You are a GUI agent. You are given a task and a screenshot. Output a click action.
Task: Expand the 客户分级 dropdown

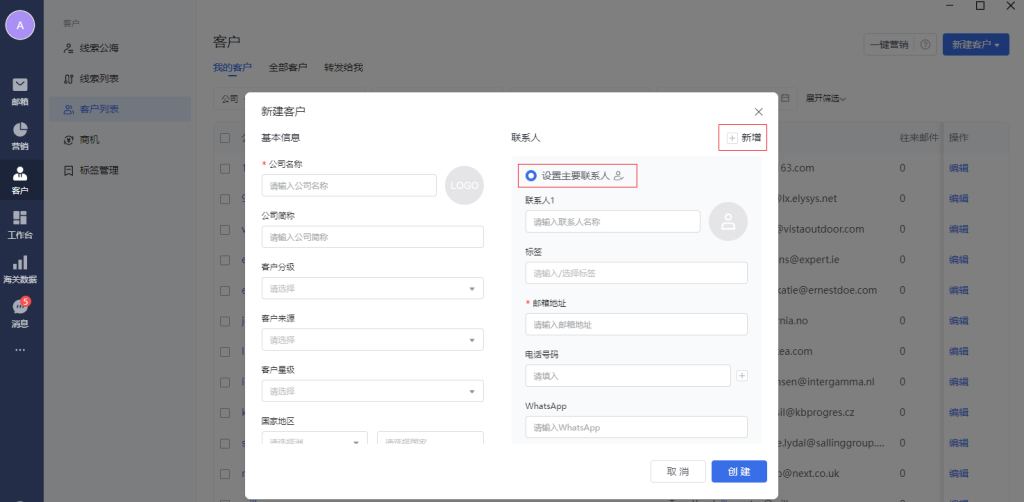(372, 288)
